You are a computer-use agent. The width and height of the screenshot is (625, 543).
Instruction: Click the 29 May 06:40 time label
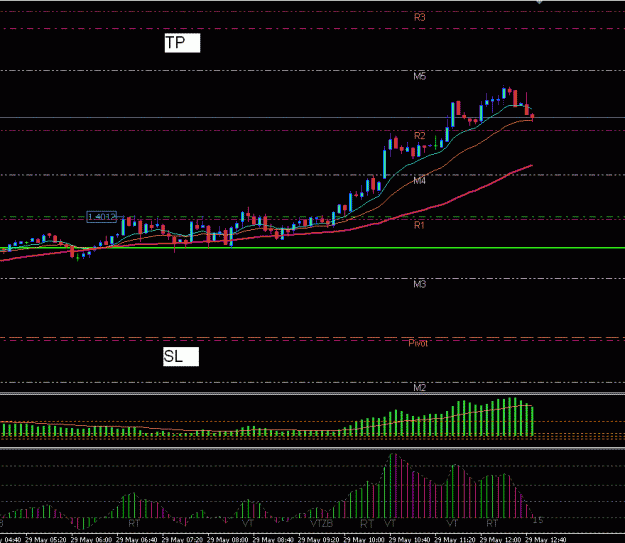(x=137, y=540)
